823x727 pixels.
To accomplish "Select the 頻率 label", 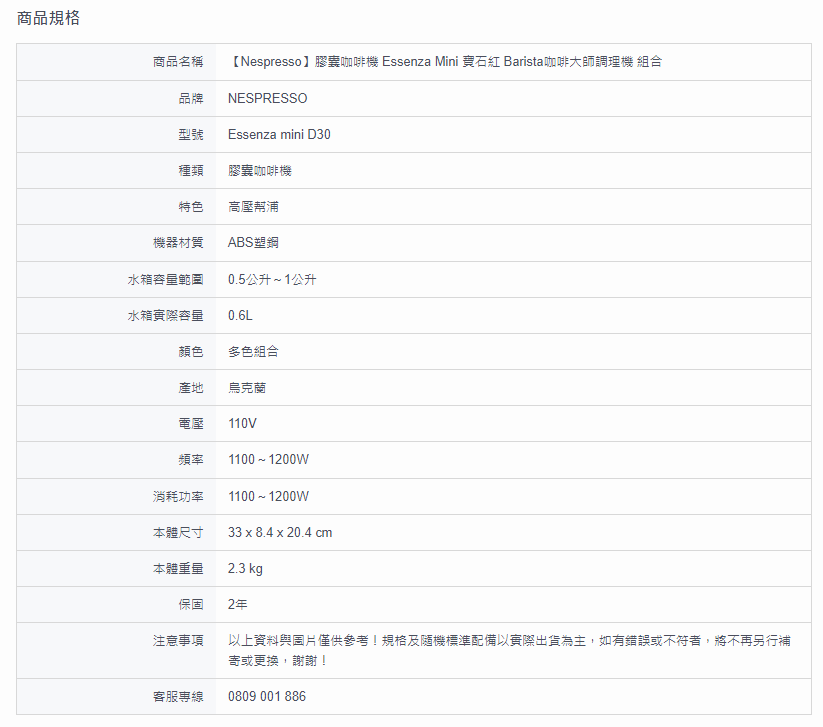I will click(x=191, y=460).
